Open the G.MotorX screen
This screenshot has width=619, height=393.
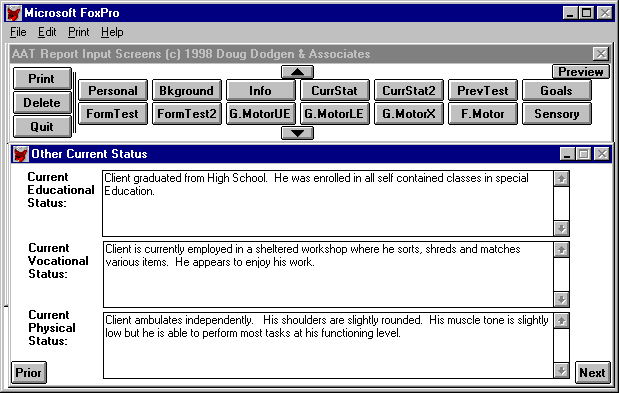[409, 114]
